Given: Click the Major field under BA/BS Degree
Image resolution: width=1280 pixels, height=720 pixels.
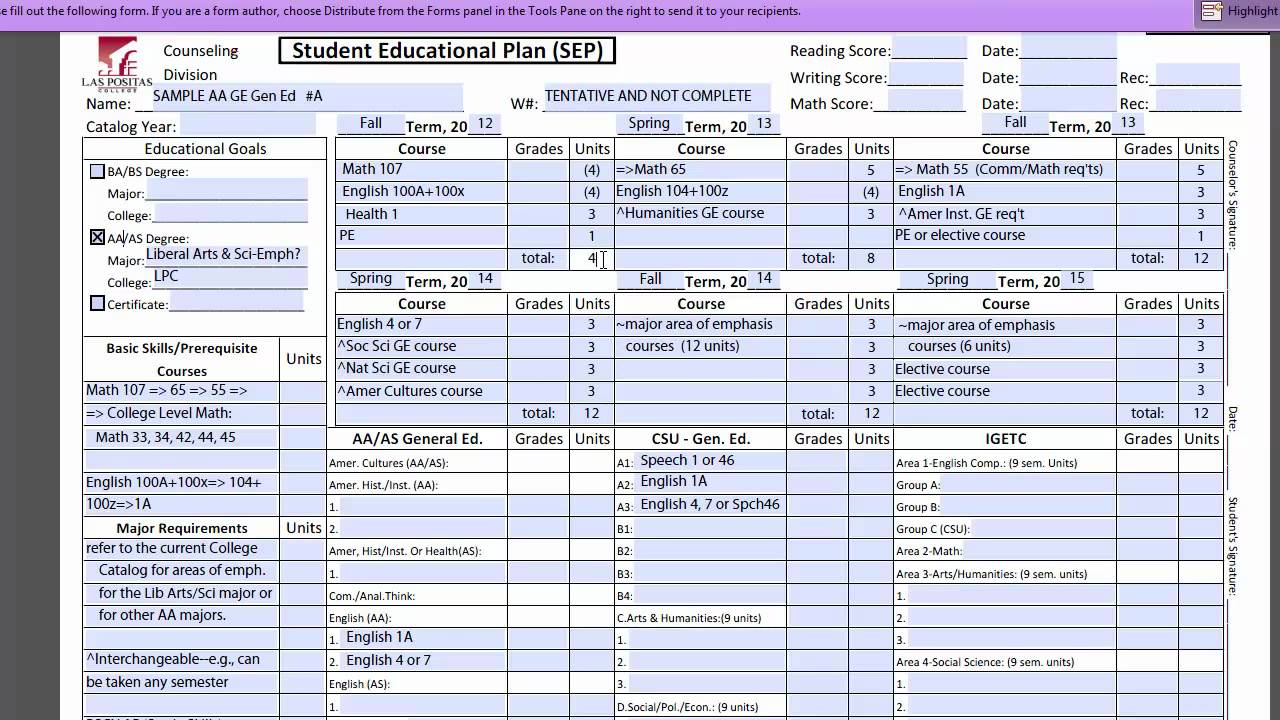Looking at the screenshot, I should [x=227, y=191].
